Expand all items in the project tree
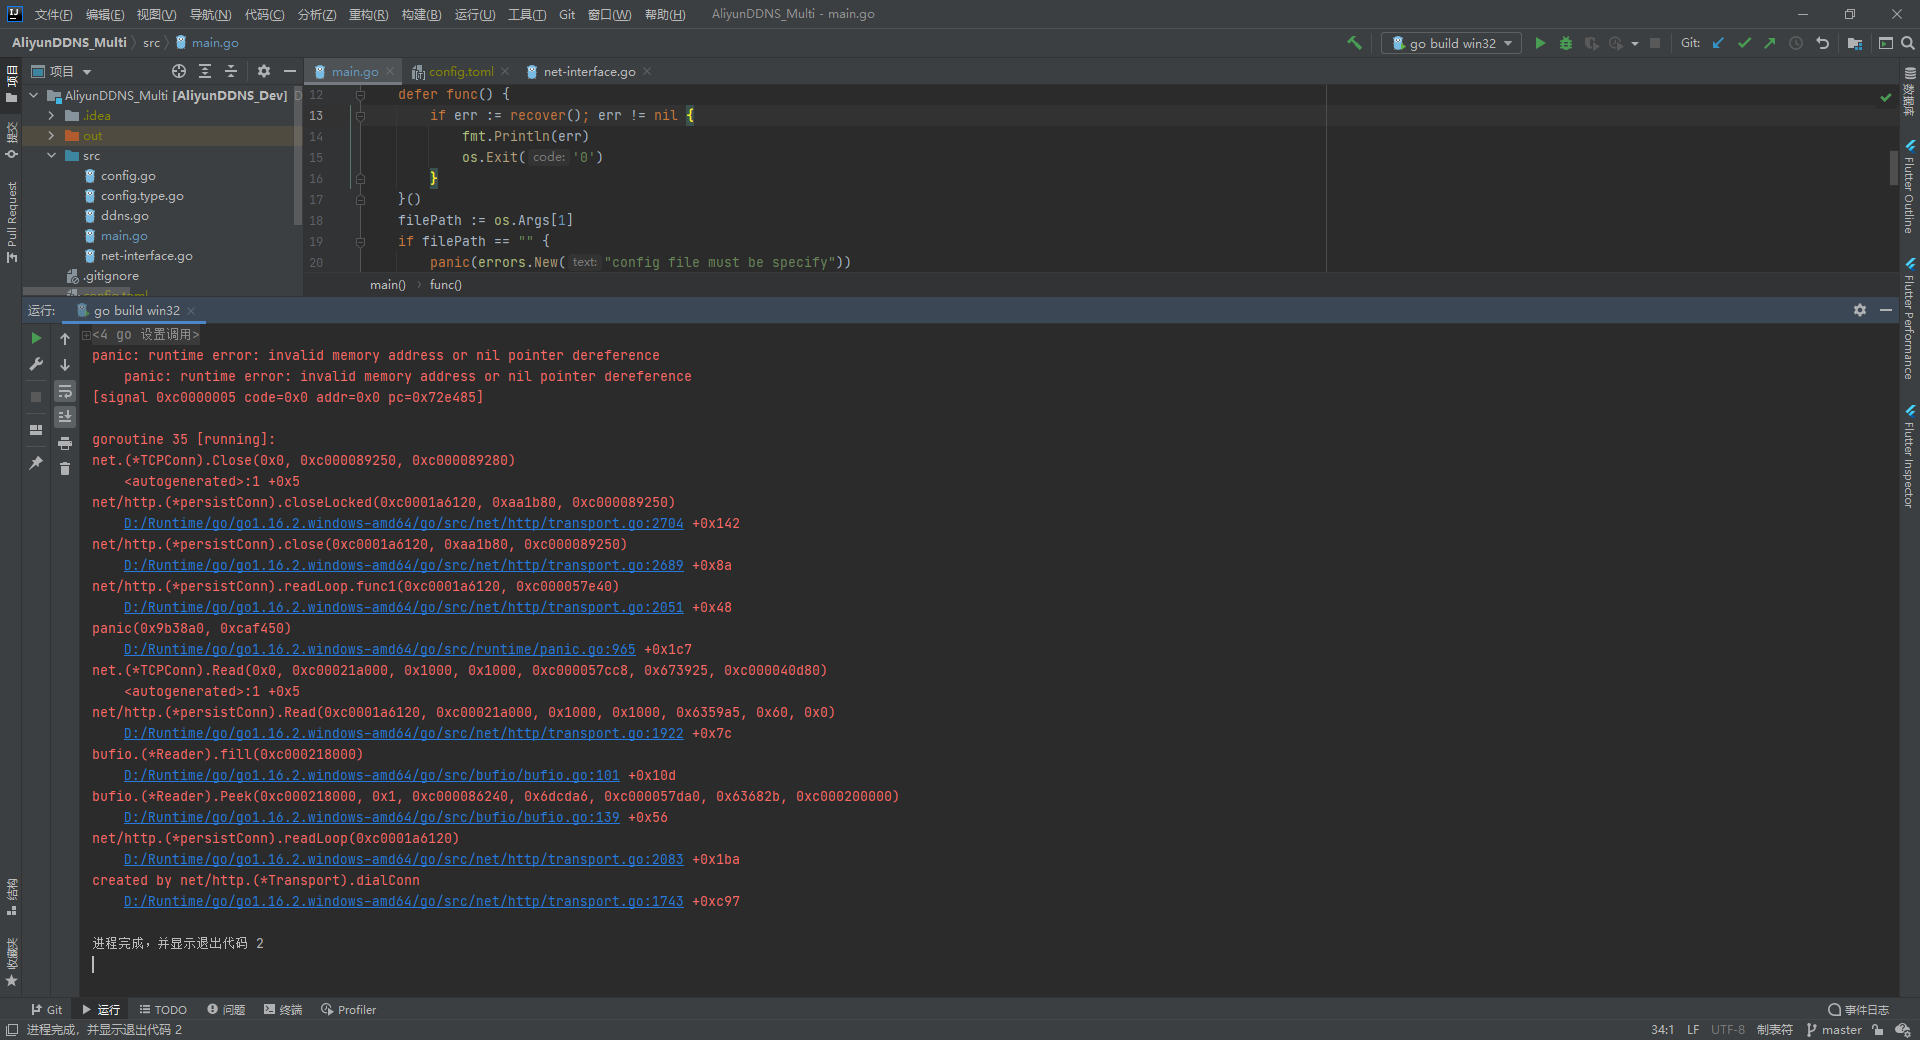Image resolution: width=1920 pixels, height=1040 pixels. tap(205, 71)
